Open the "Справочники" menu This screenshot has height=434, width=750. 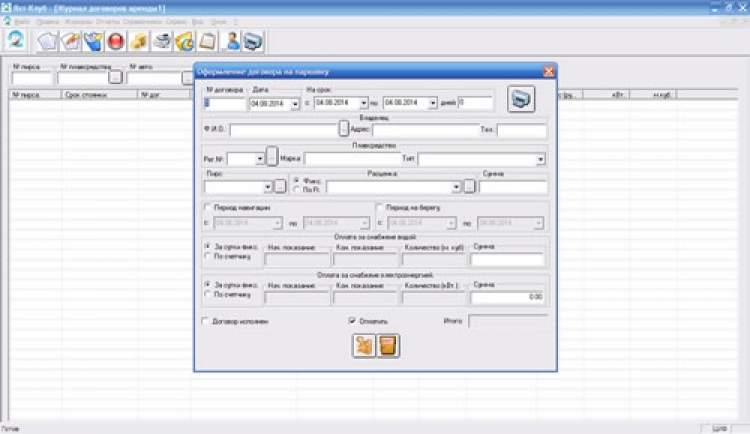[142, 22]
